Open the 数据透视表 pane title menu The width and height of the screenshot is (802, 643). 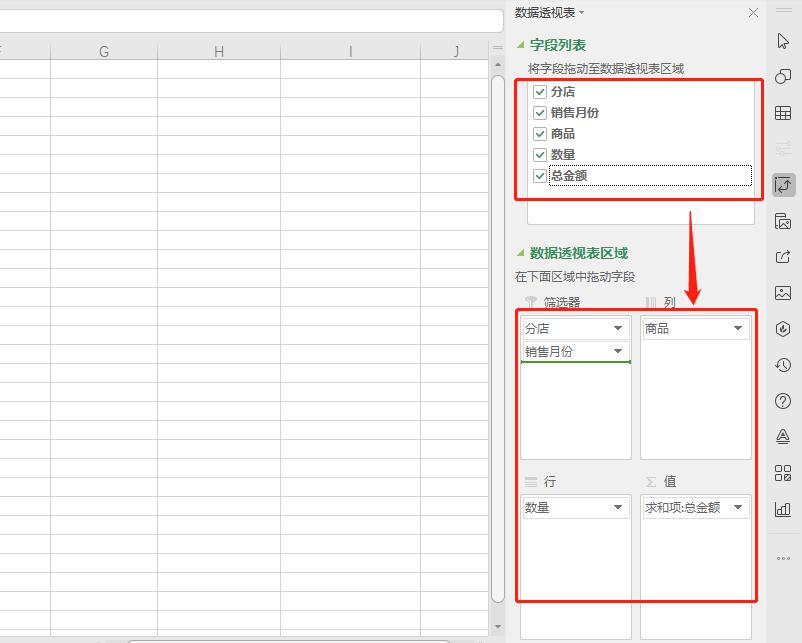(549, 12)
